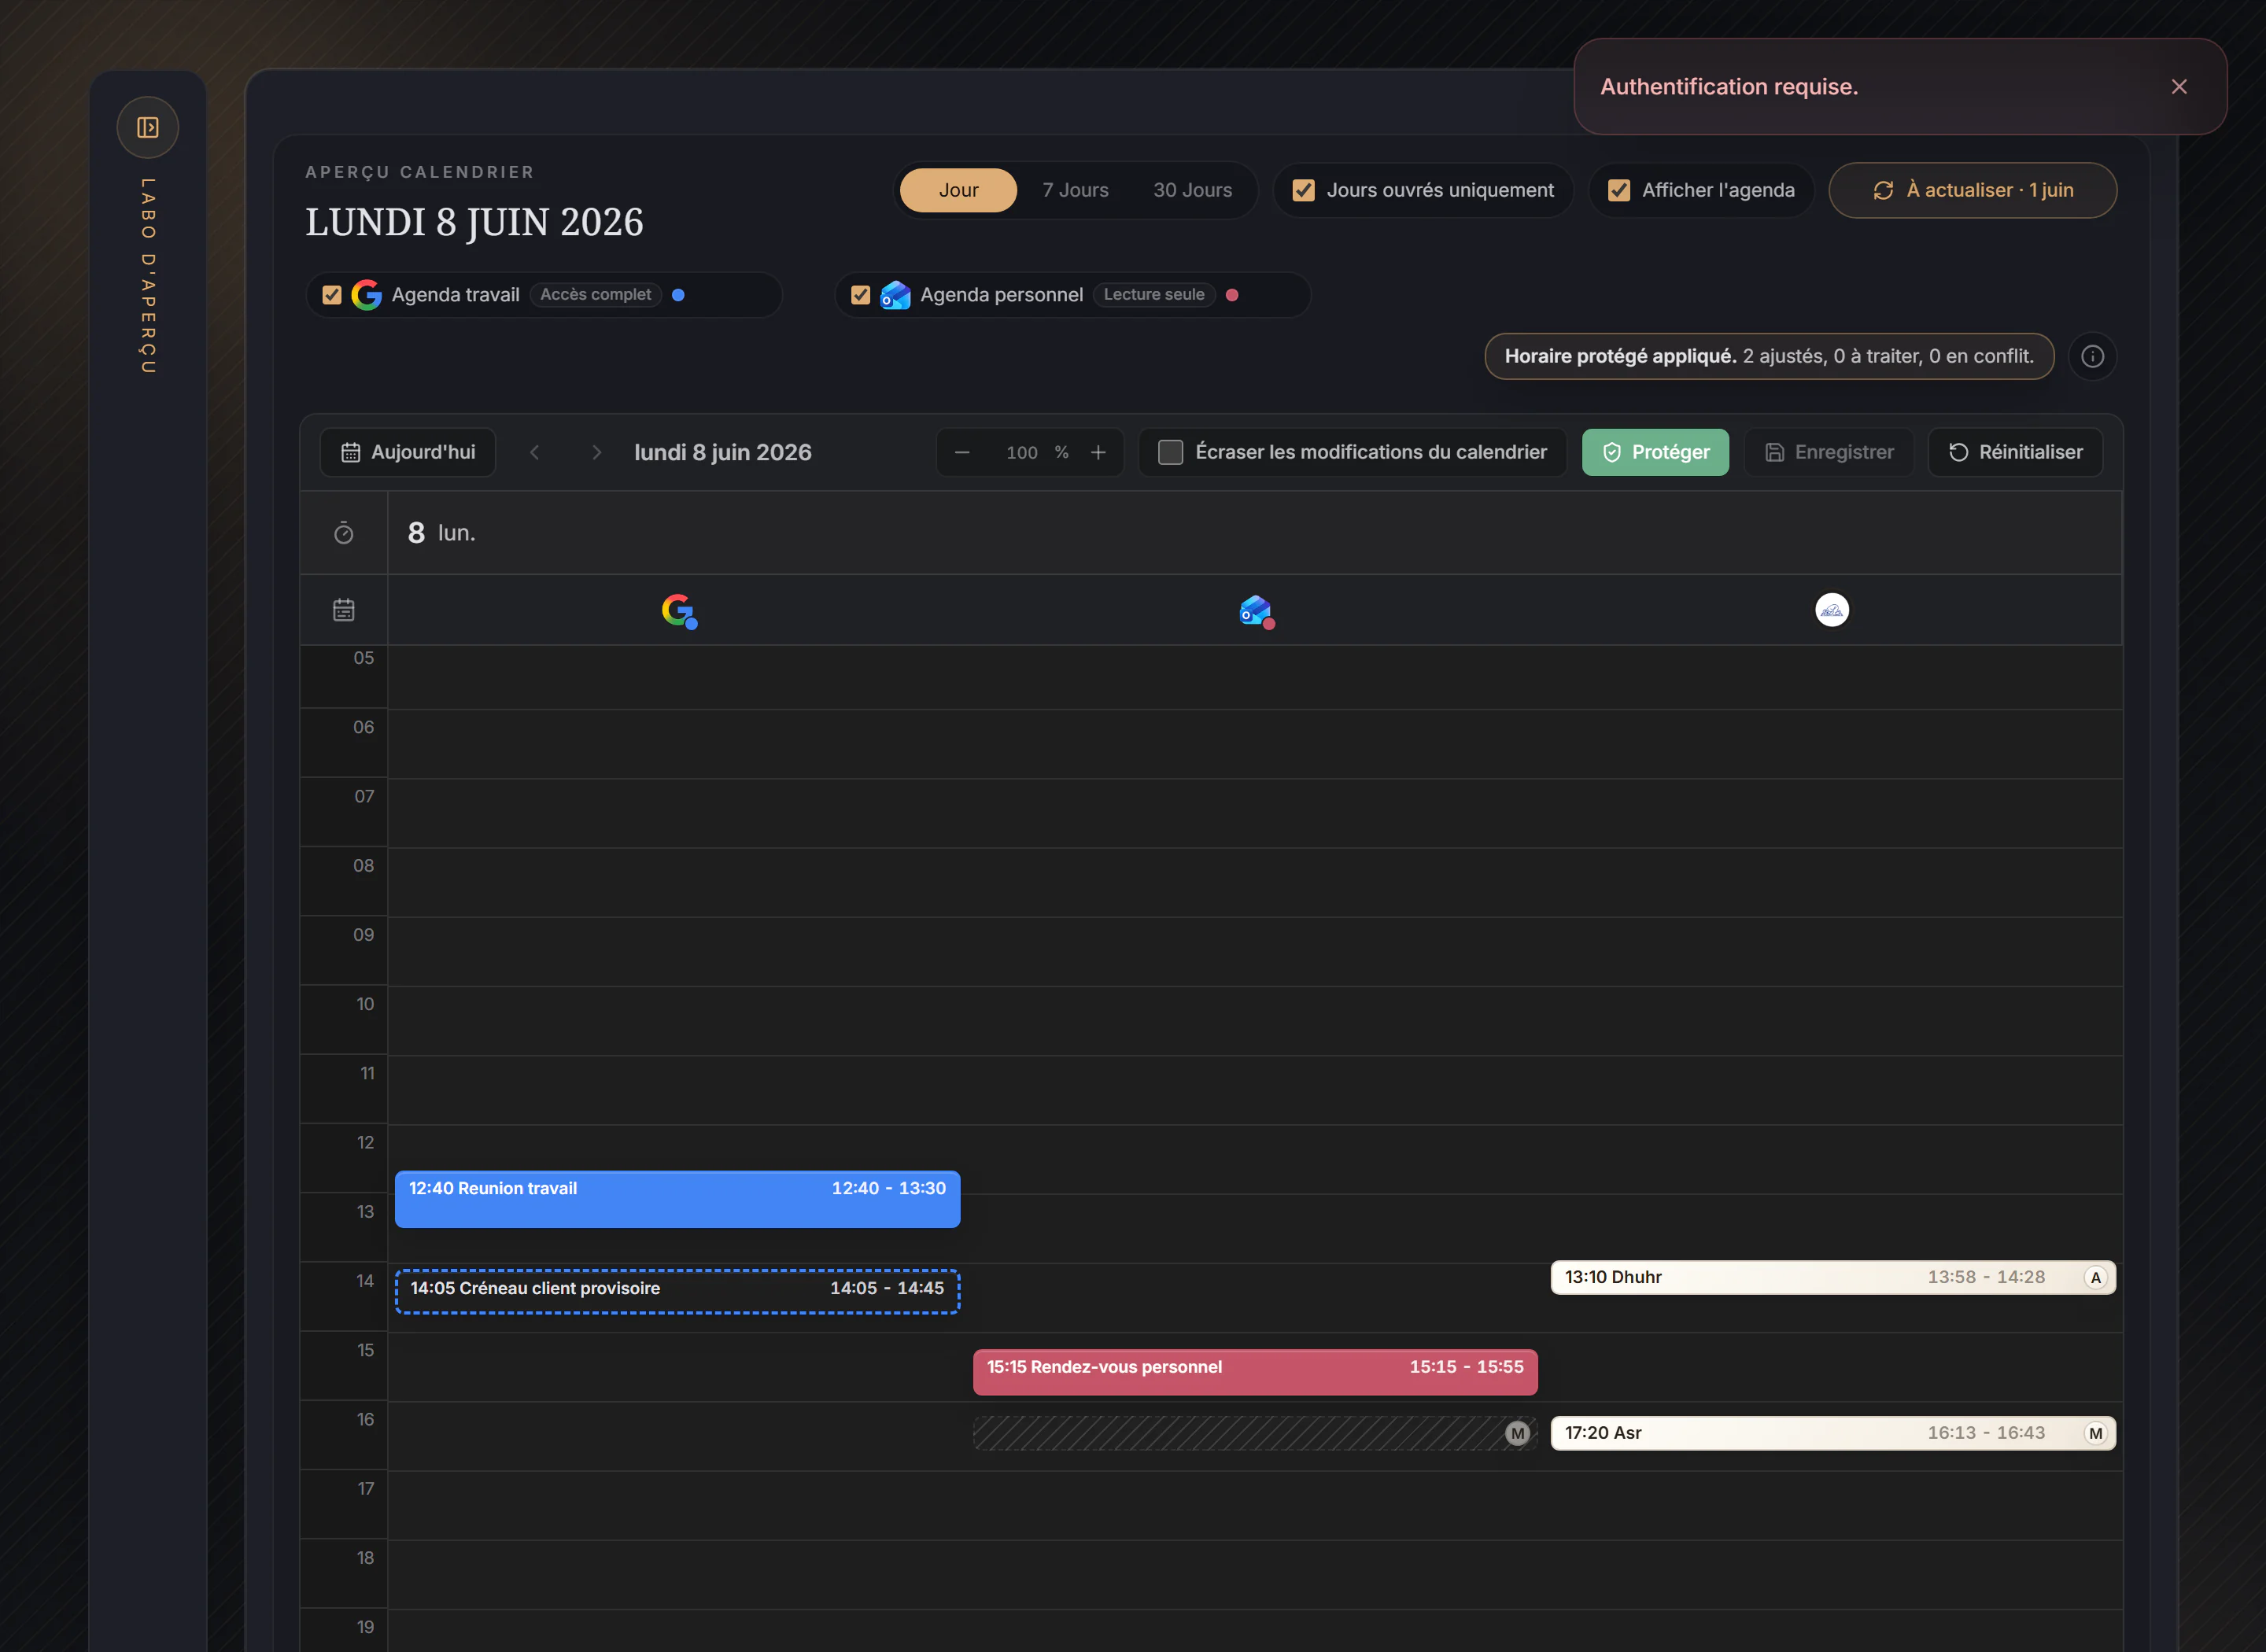The image size is (2266, 1652).
Task: Click the Outlook calendar column icon
Action: click(x=1256, y=610)
